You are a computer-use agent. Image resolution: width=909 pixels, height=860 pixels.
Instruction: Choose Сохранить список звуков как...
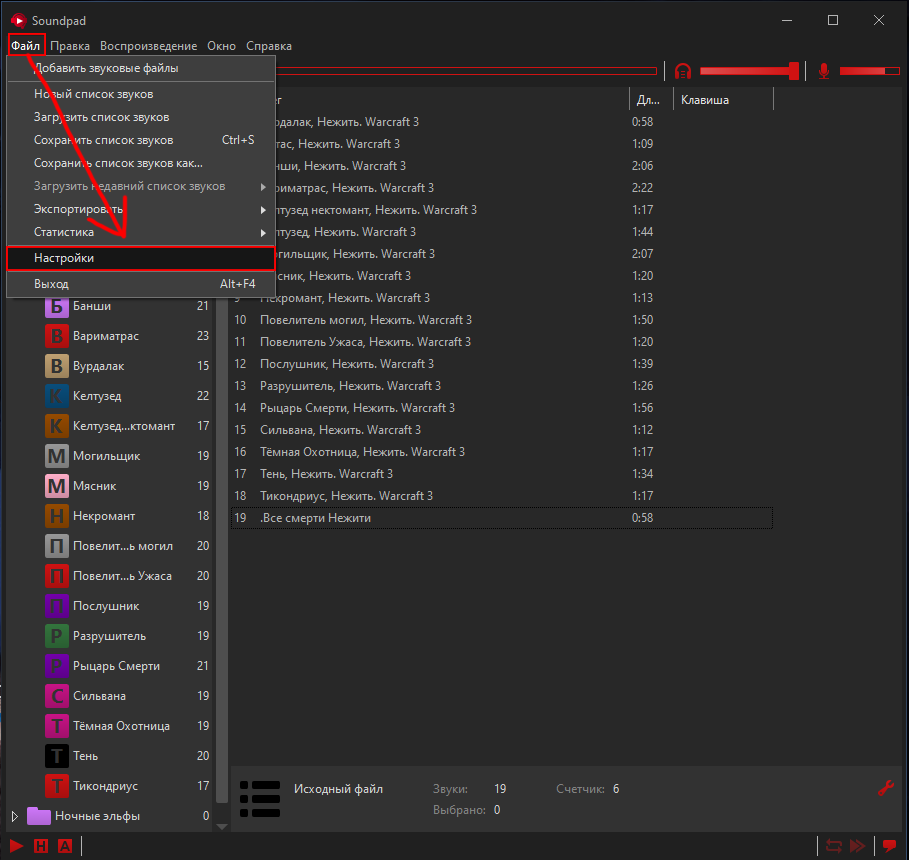[141, 164]
